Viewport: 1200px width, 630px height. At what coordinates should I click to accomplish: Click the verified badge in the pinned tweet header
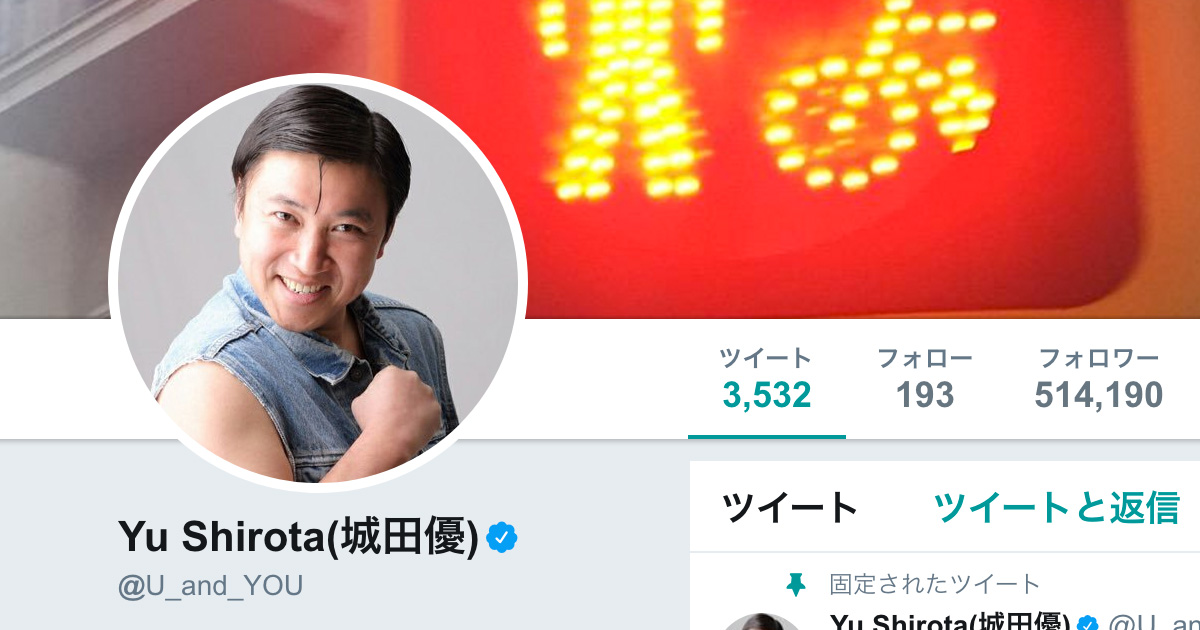[x=1089, y=622]
